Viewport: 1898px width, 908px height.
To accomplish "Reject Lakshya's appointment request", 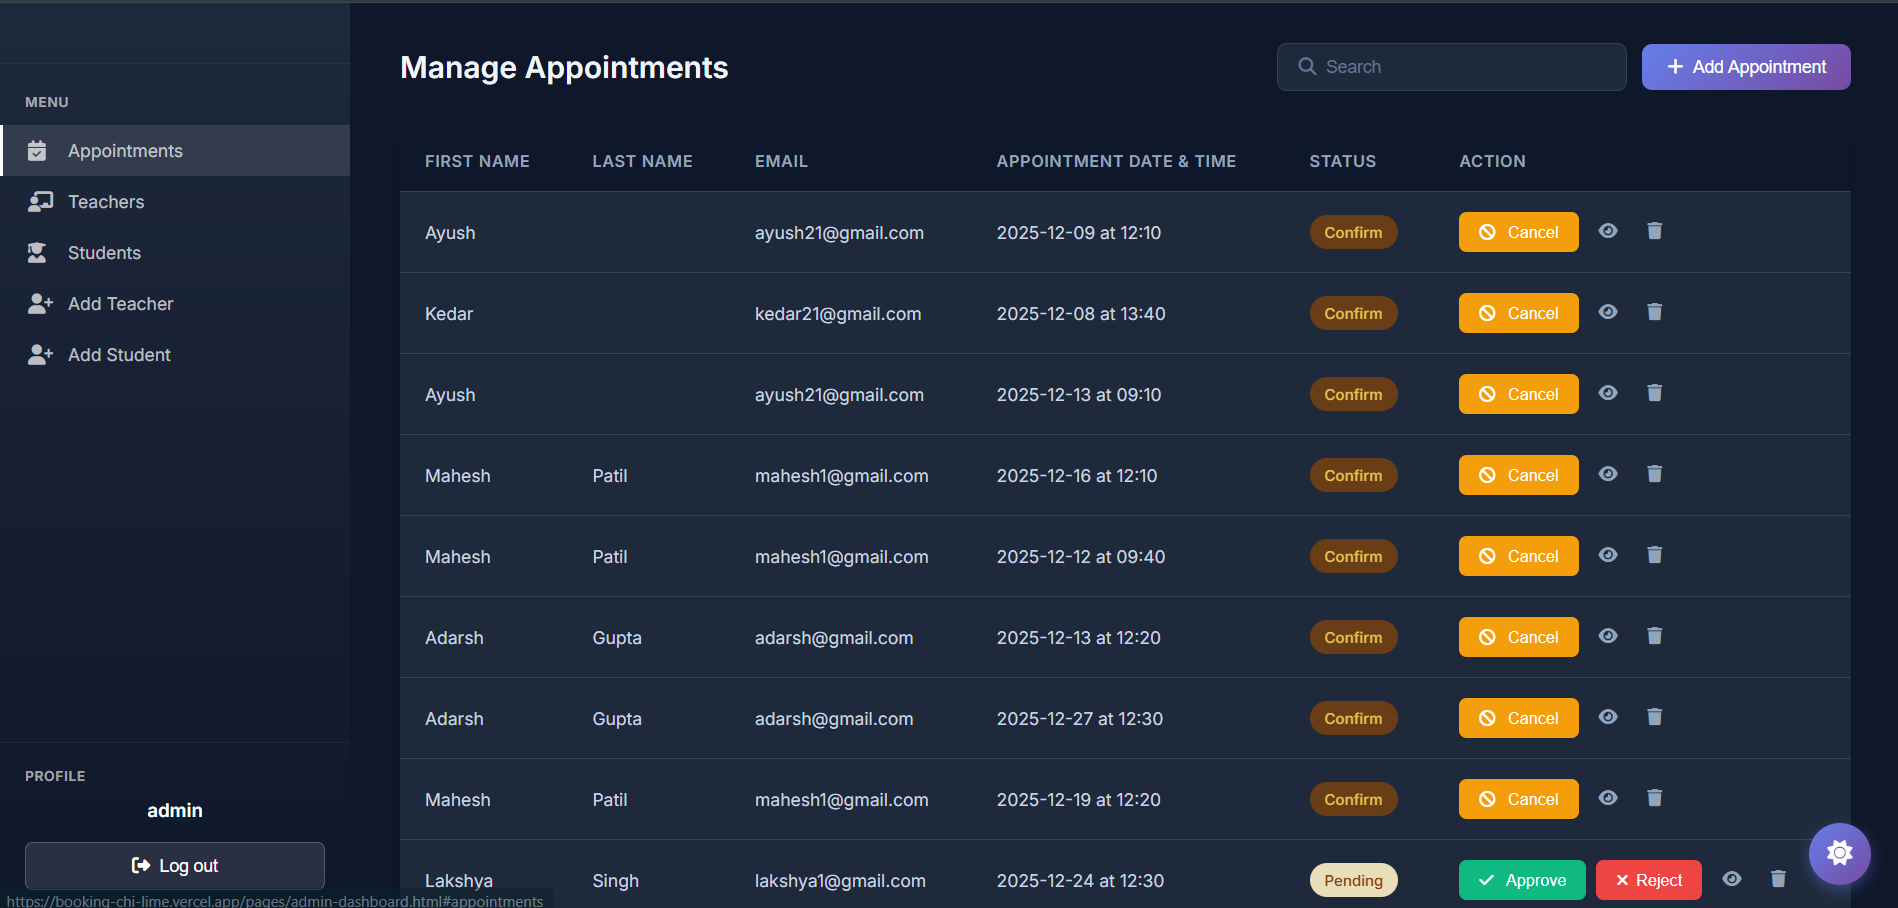I will click(x=1648, y=880).
